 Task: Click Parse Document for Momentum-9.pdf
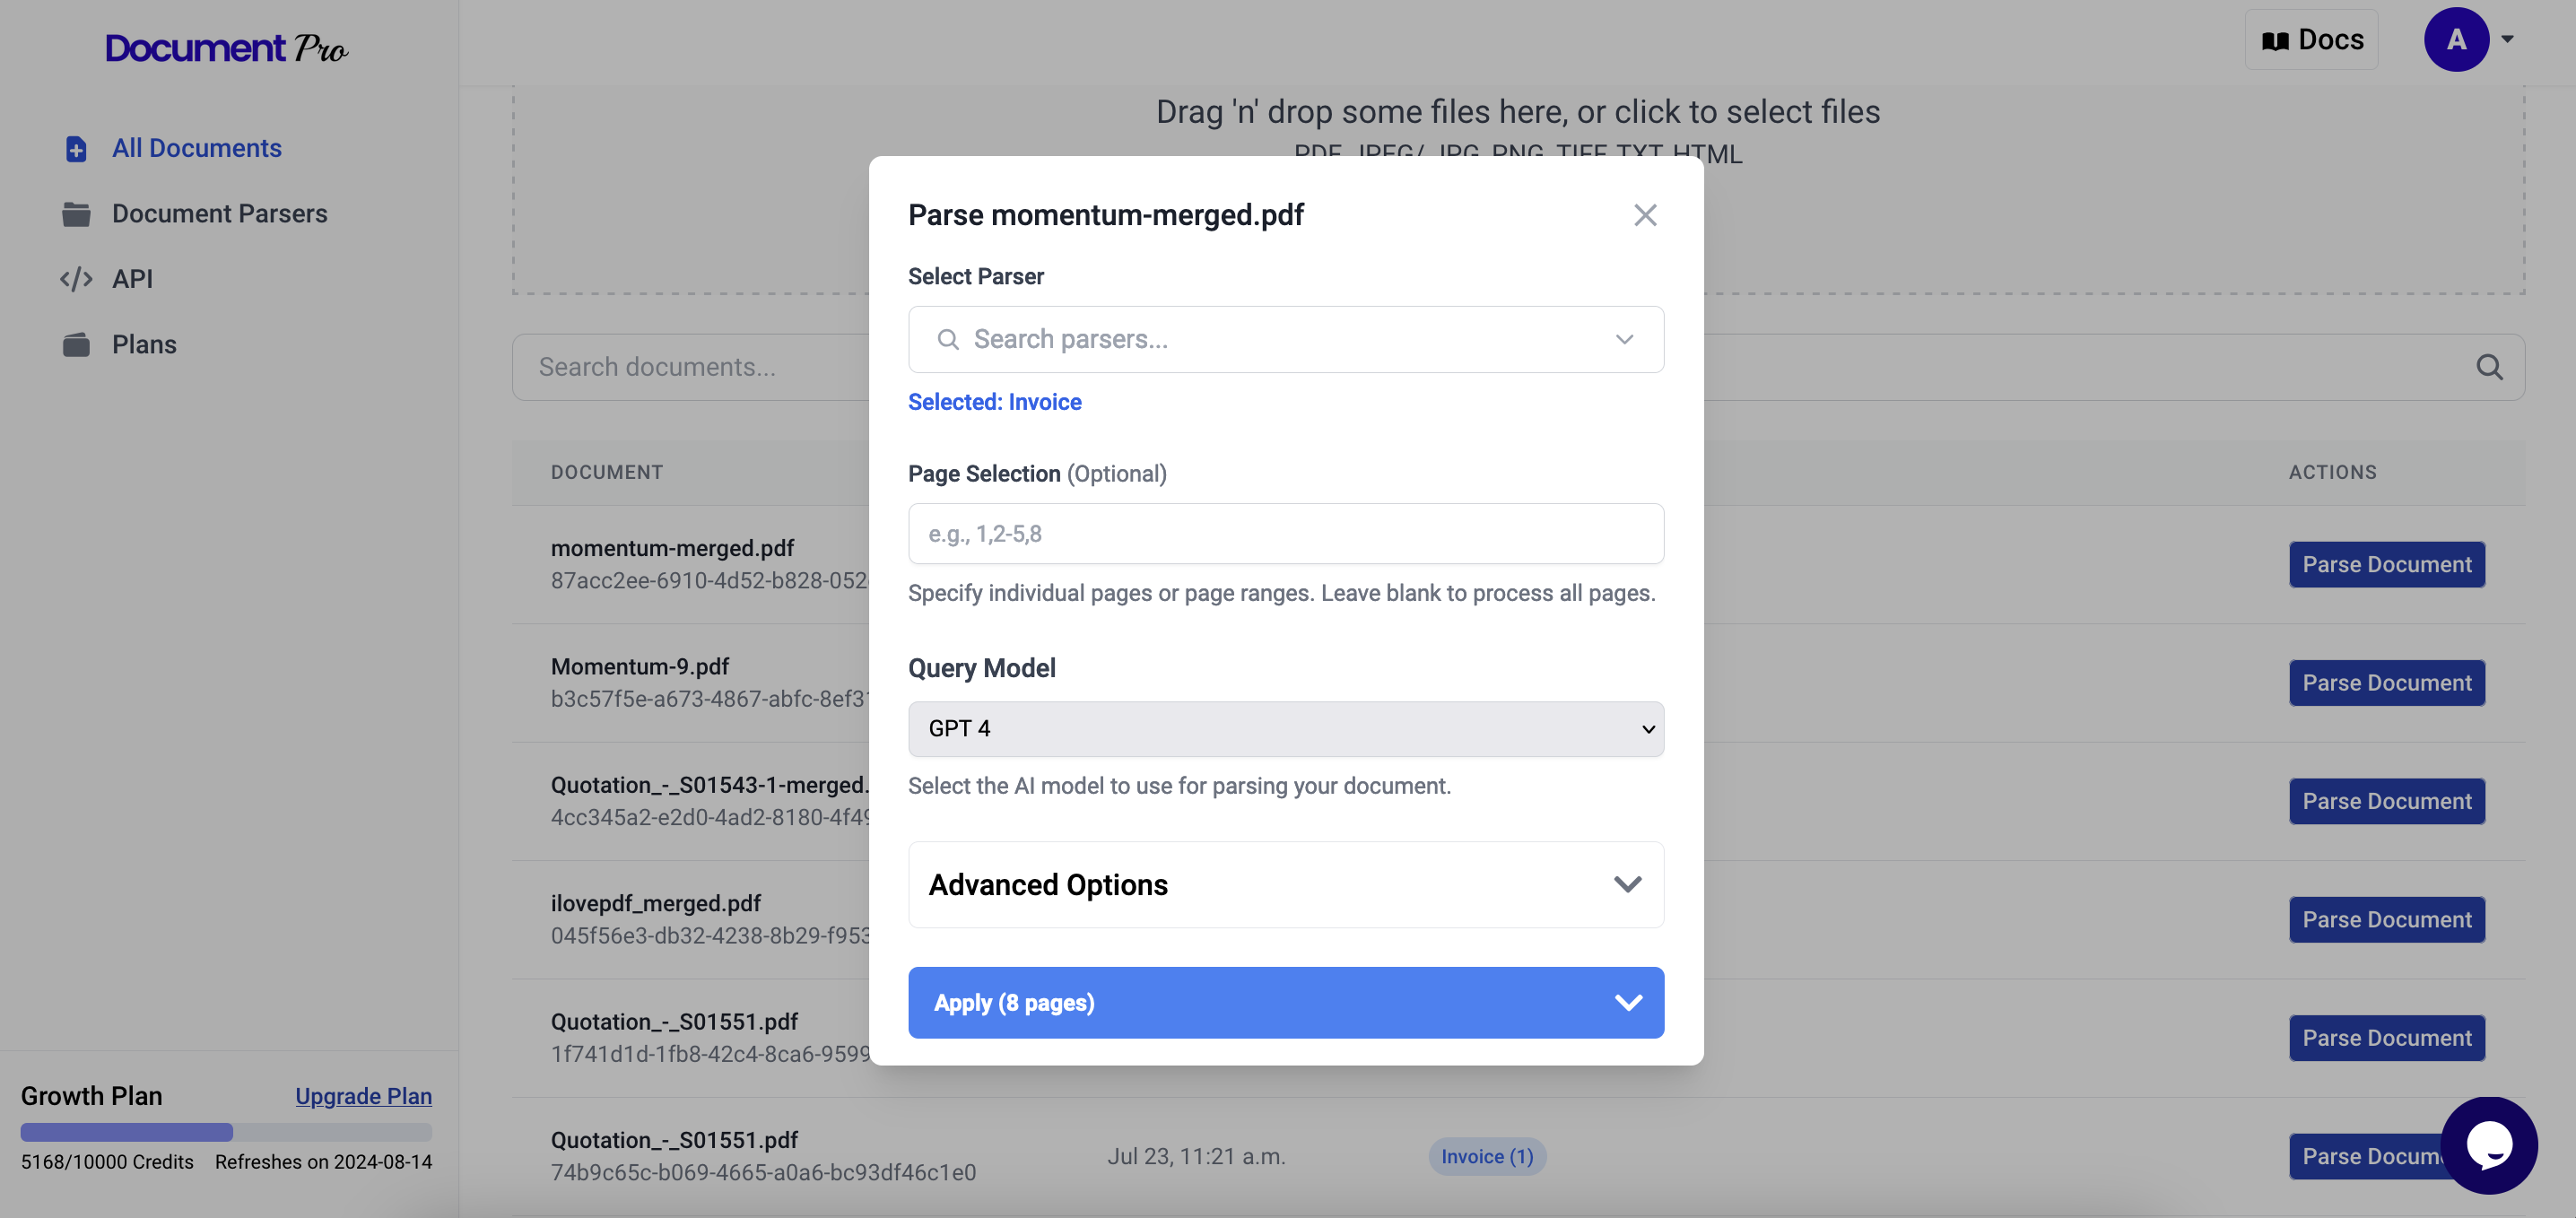(2386, 683)
